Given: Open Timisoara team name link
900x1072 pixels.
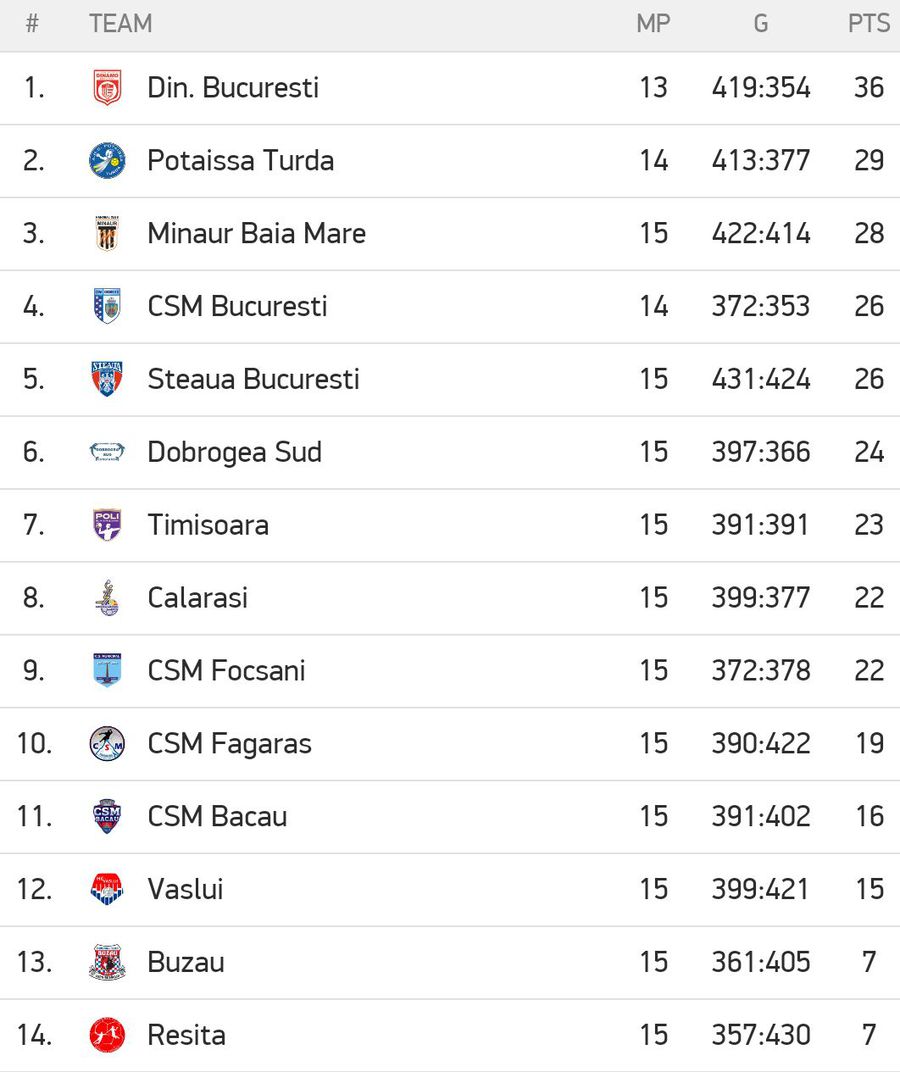Looking at the screenshot, I should (x=208, y=525).
